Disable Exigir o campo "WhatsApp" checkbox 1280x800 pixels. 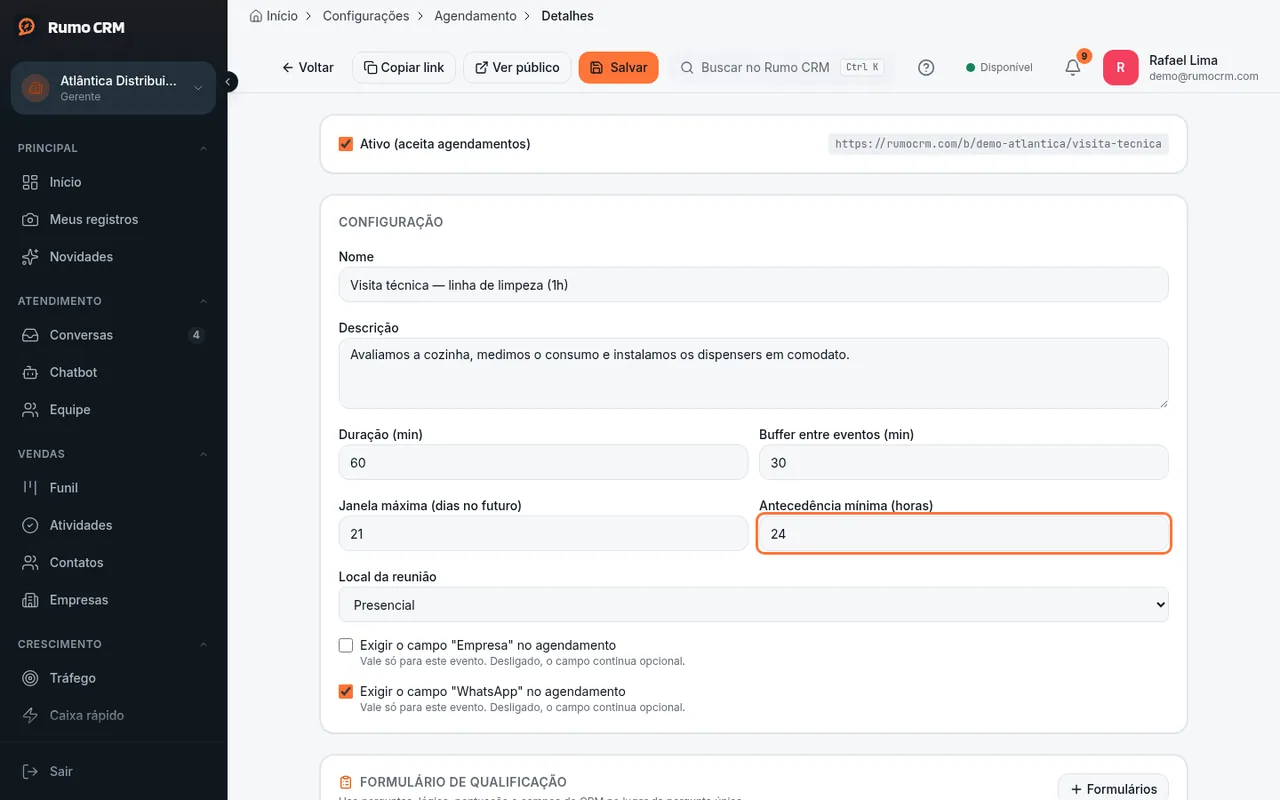click(x=346, y=691)
